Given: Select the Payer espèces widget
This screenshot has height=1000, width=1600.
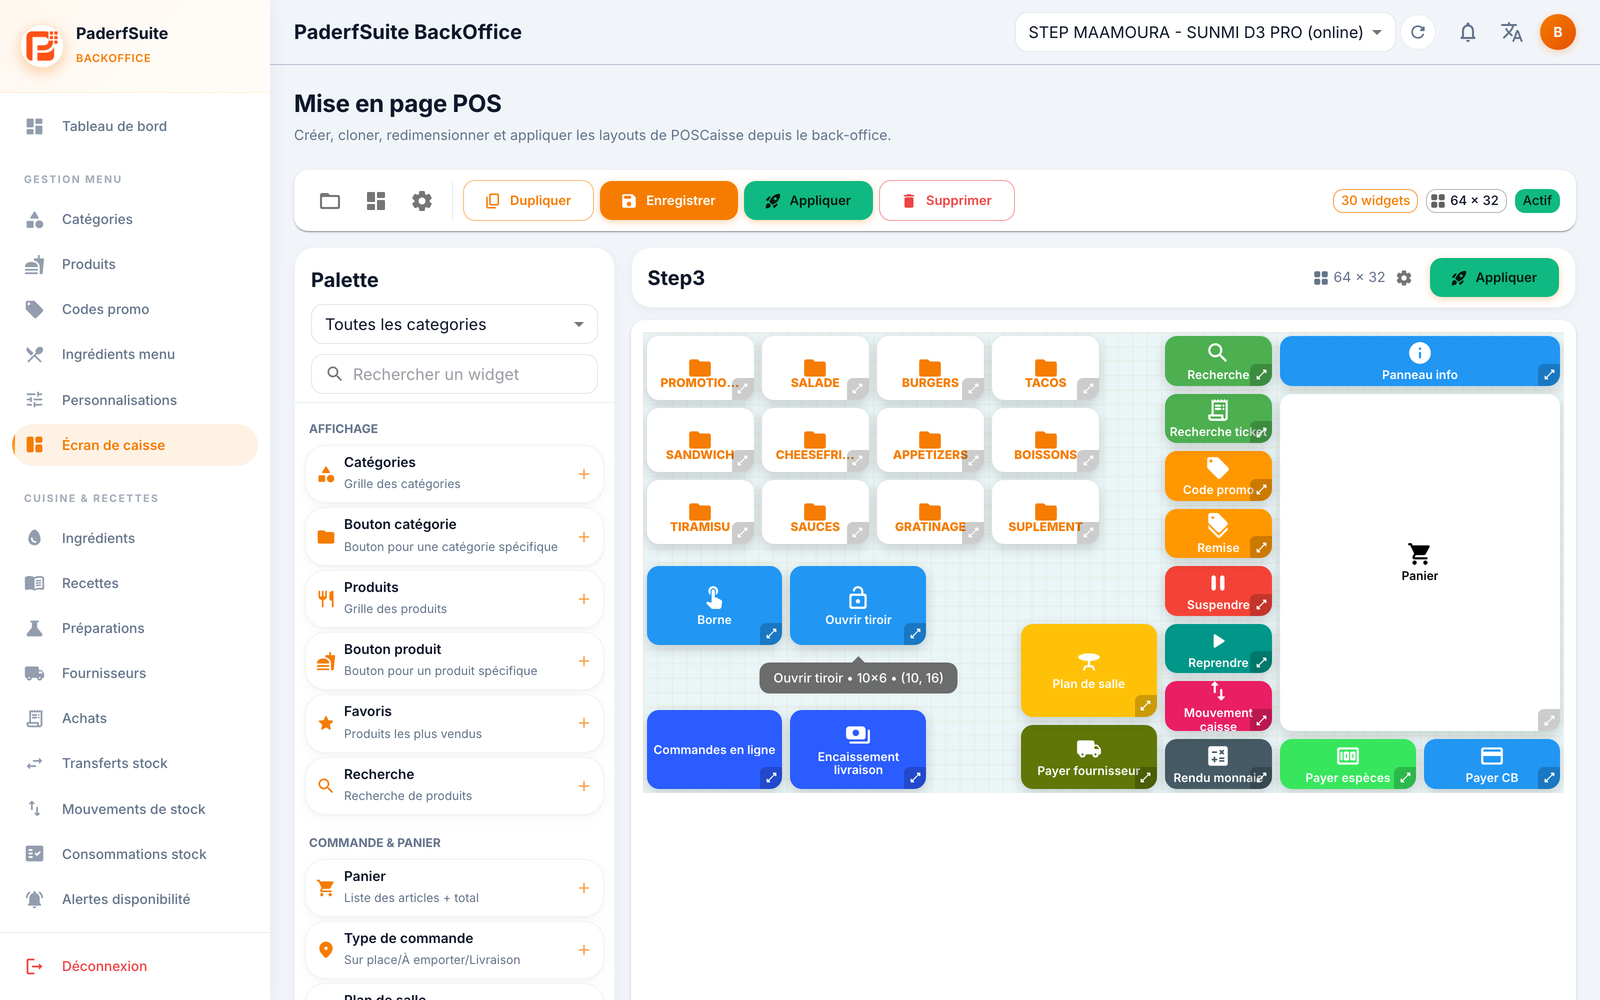Looking at the screenshot, I should click(1348, 764).
